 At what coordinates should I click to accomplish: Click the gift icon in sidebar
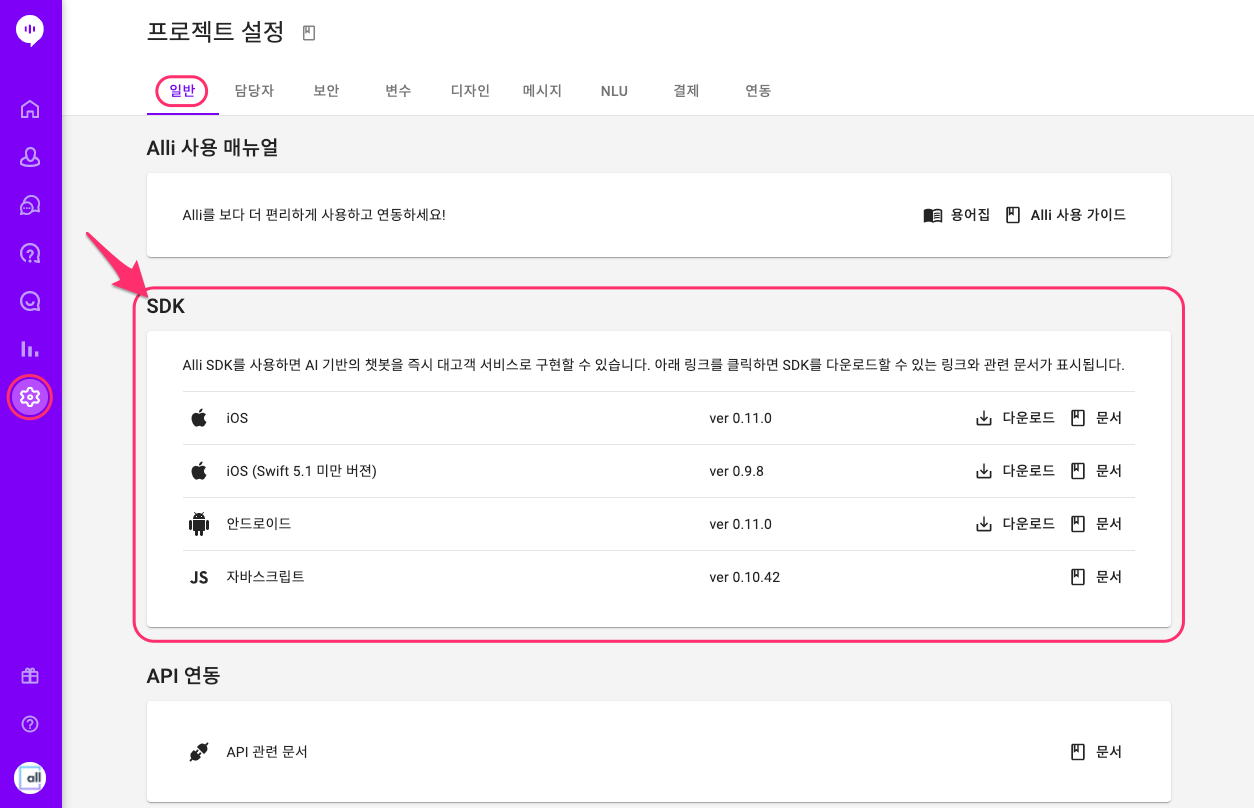point(30,676)
